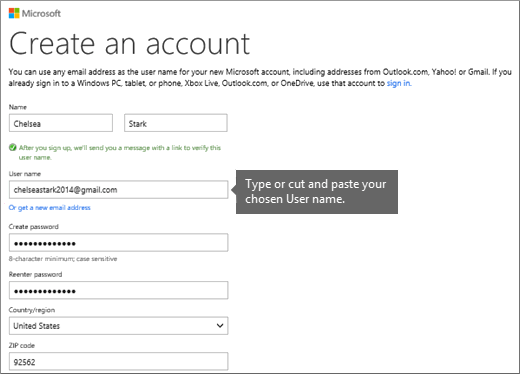Click the 'User name' label
This screenshot has width=520, height=374.
click(x=25, y=174)
